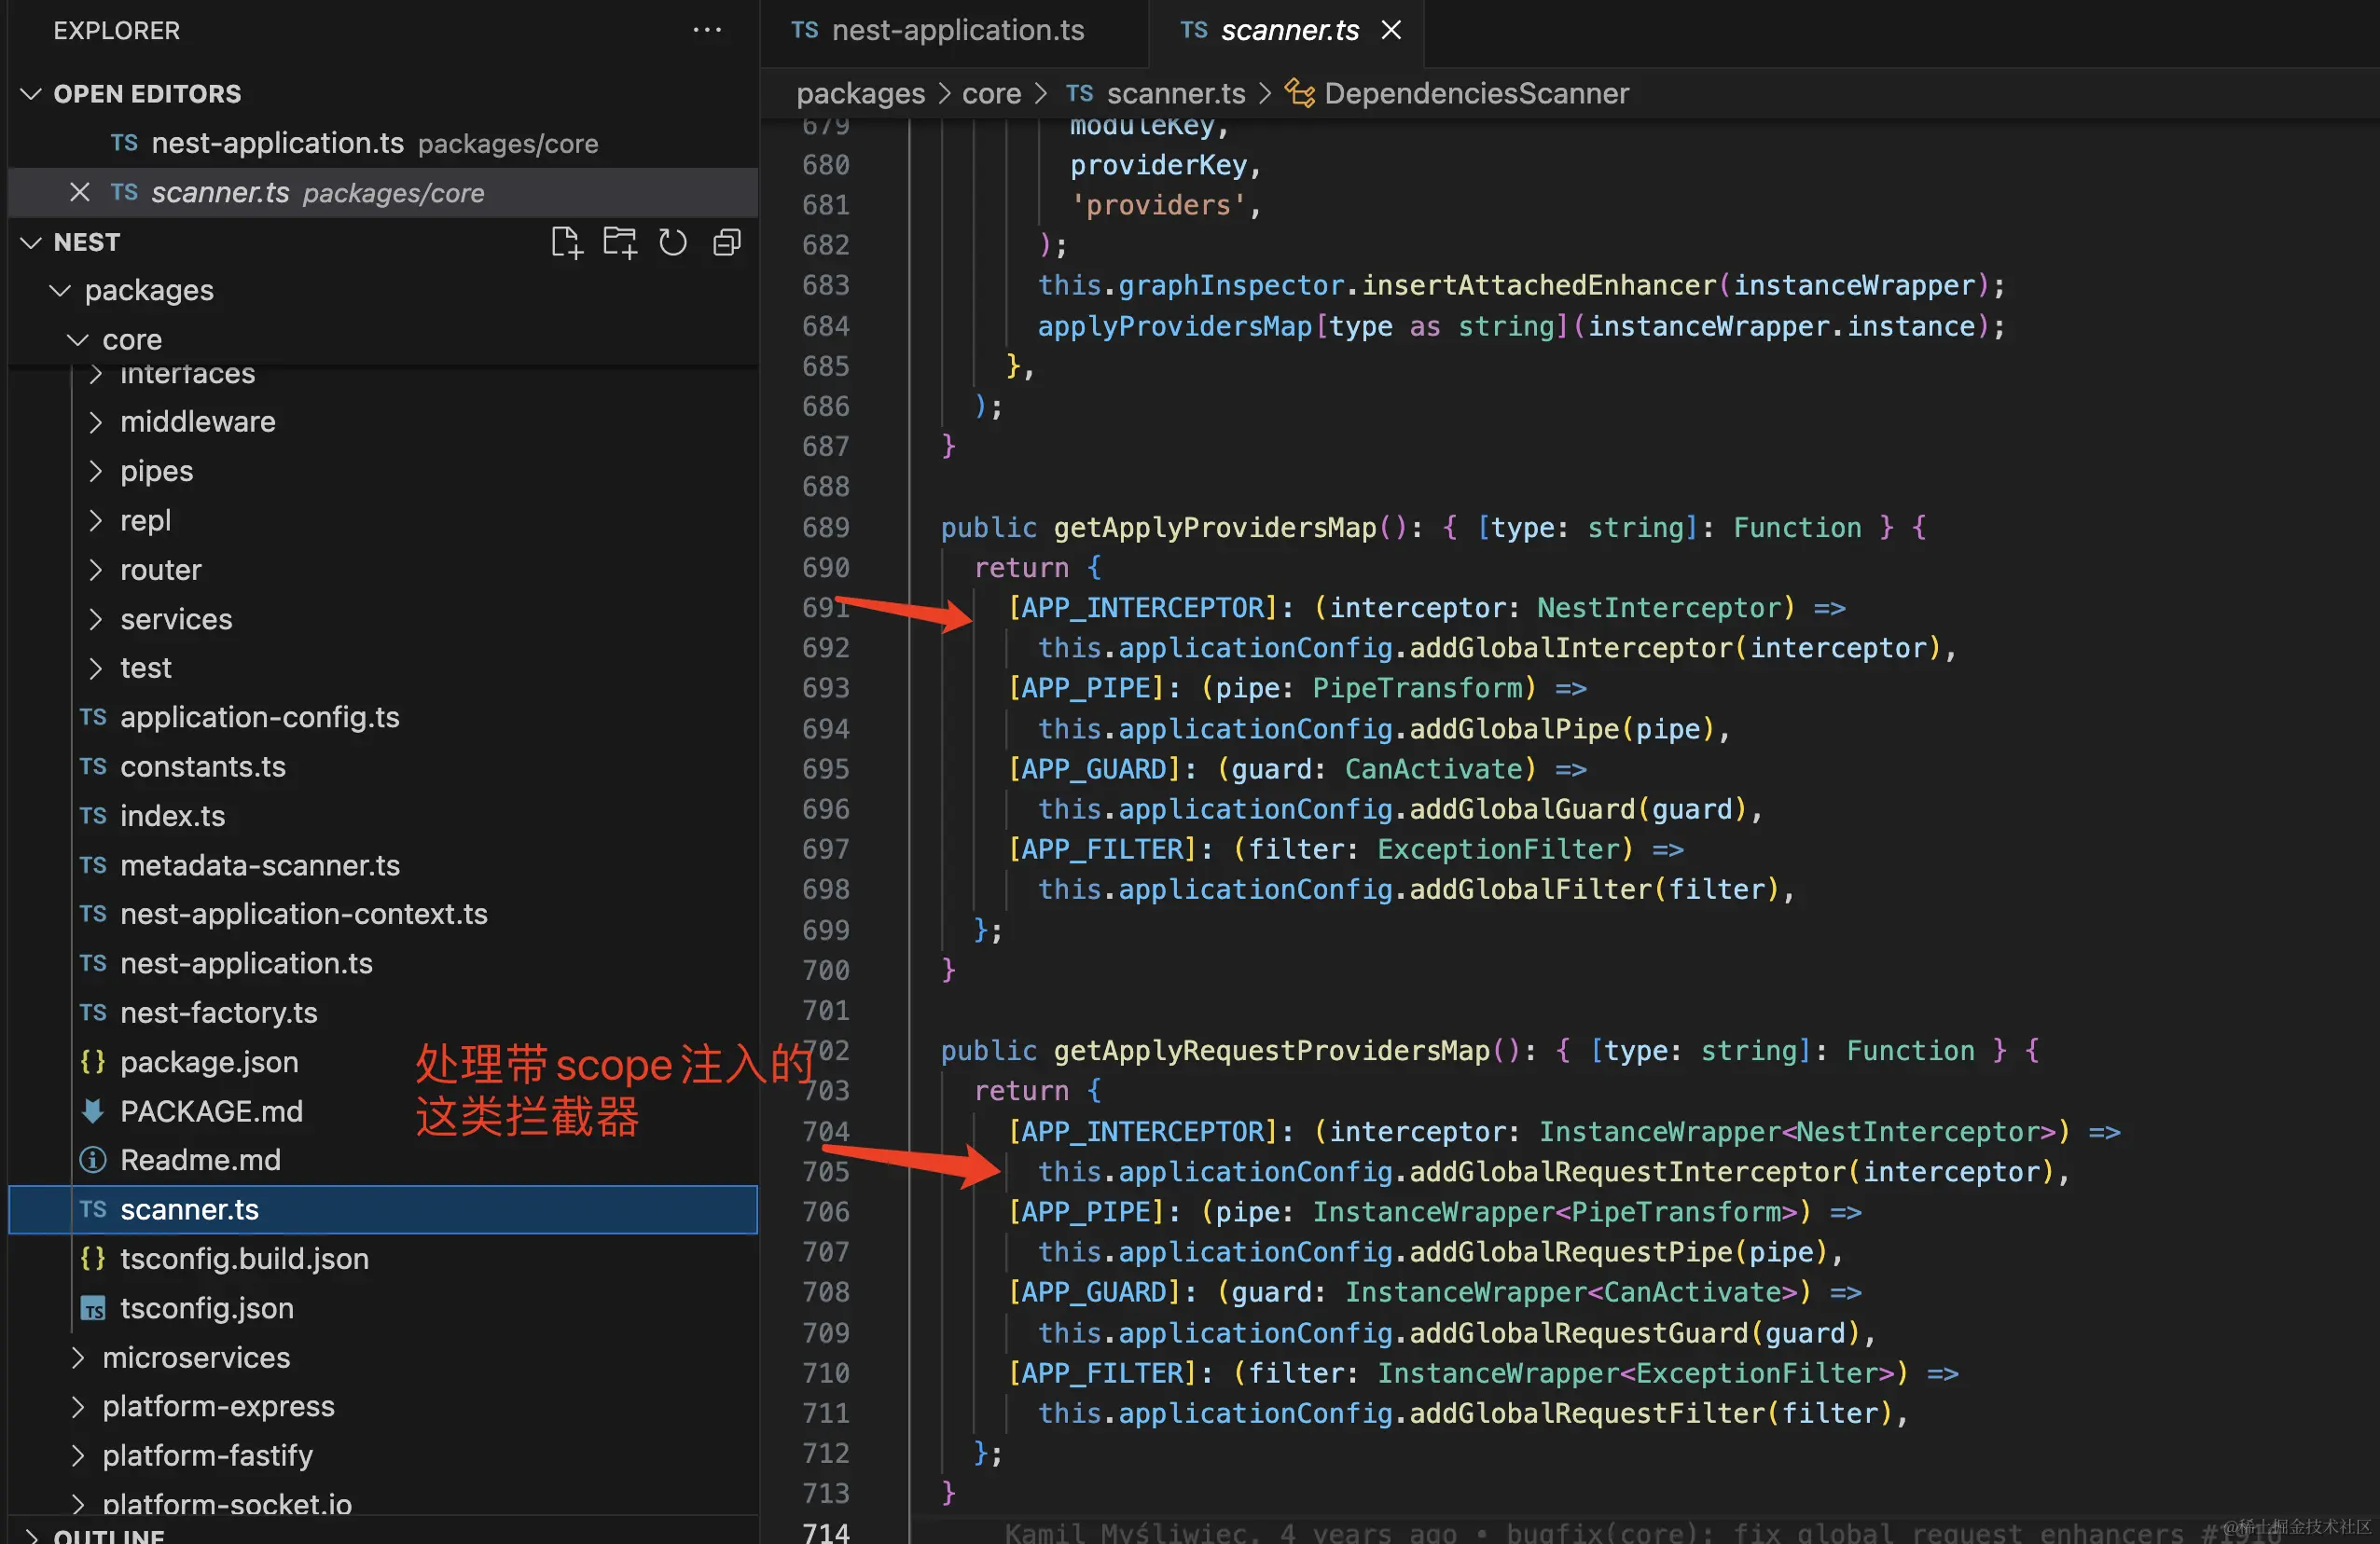This screenshot has width=2380, height=1544.
Task: Click getApplyProvidersMap method name
Action: [x=1215, y=527]
